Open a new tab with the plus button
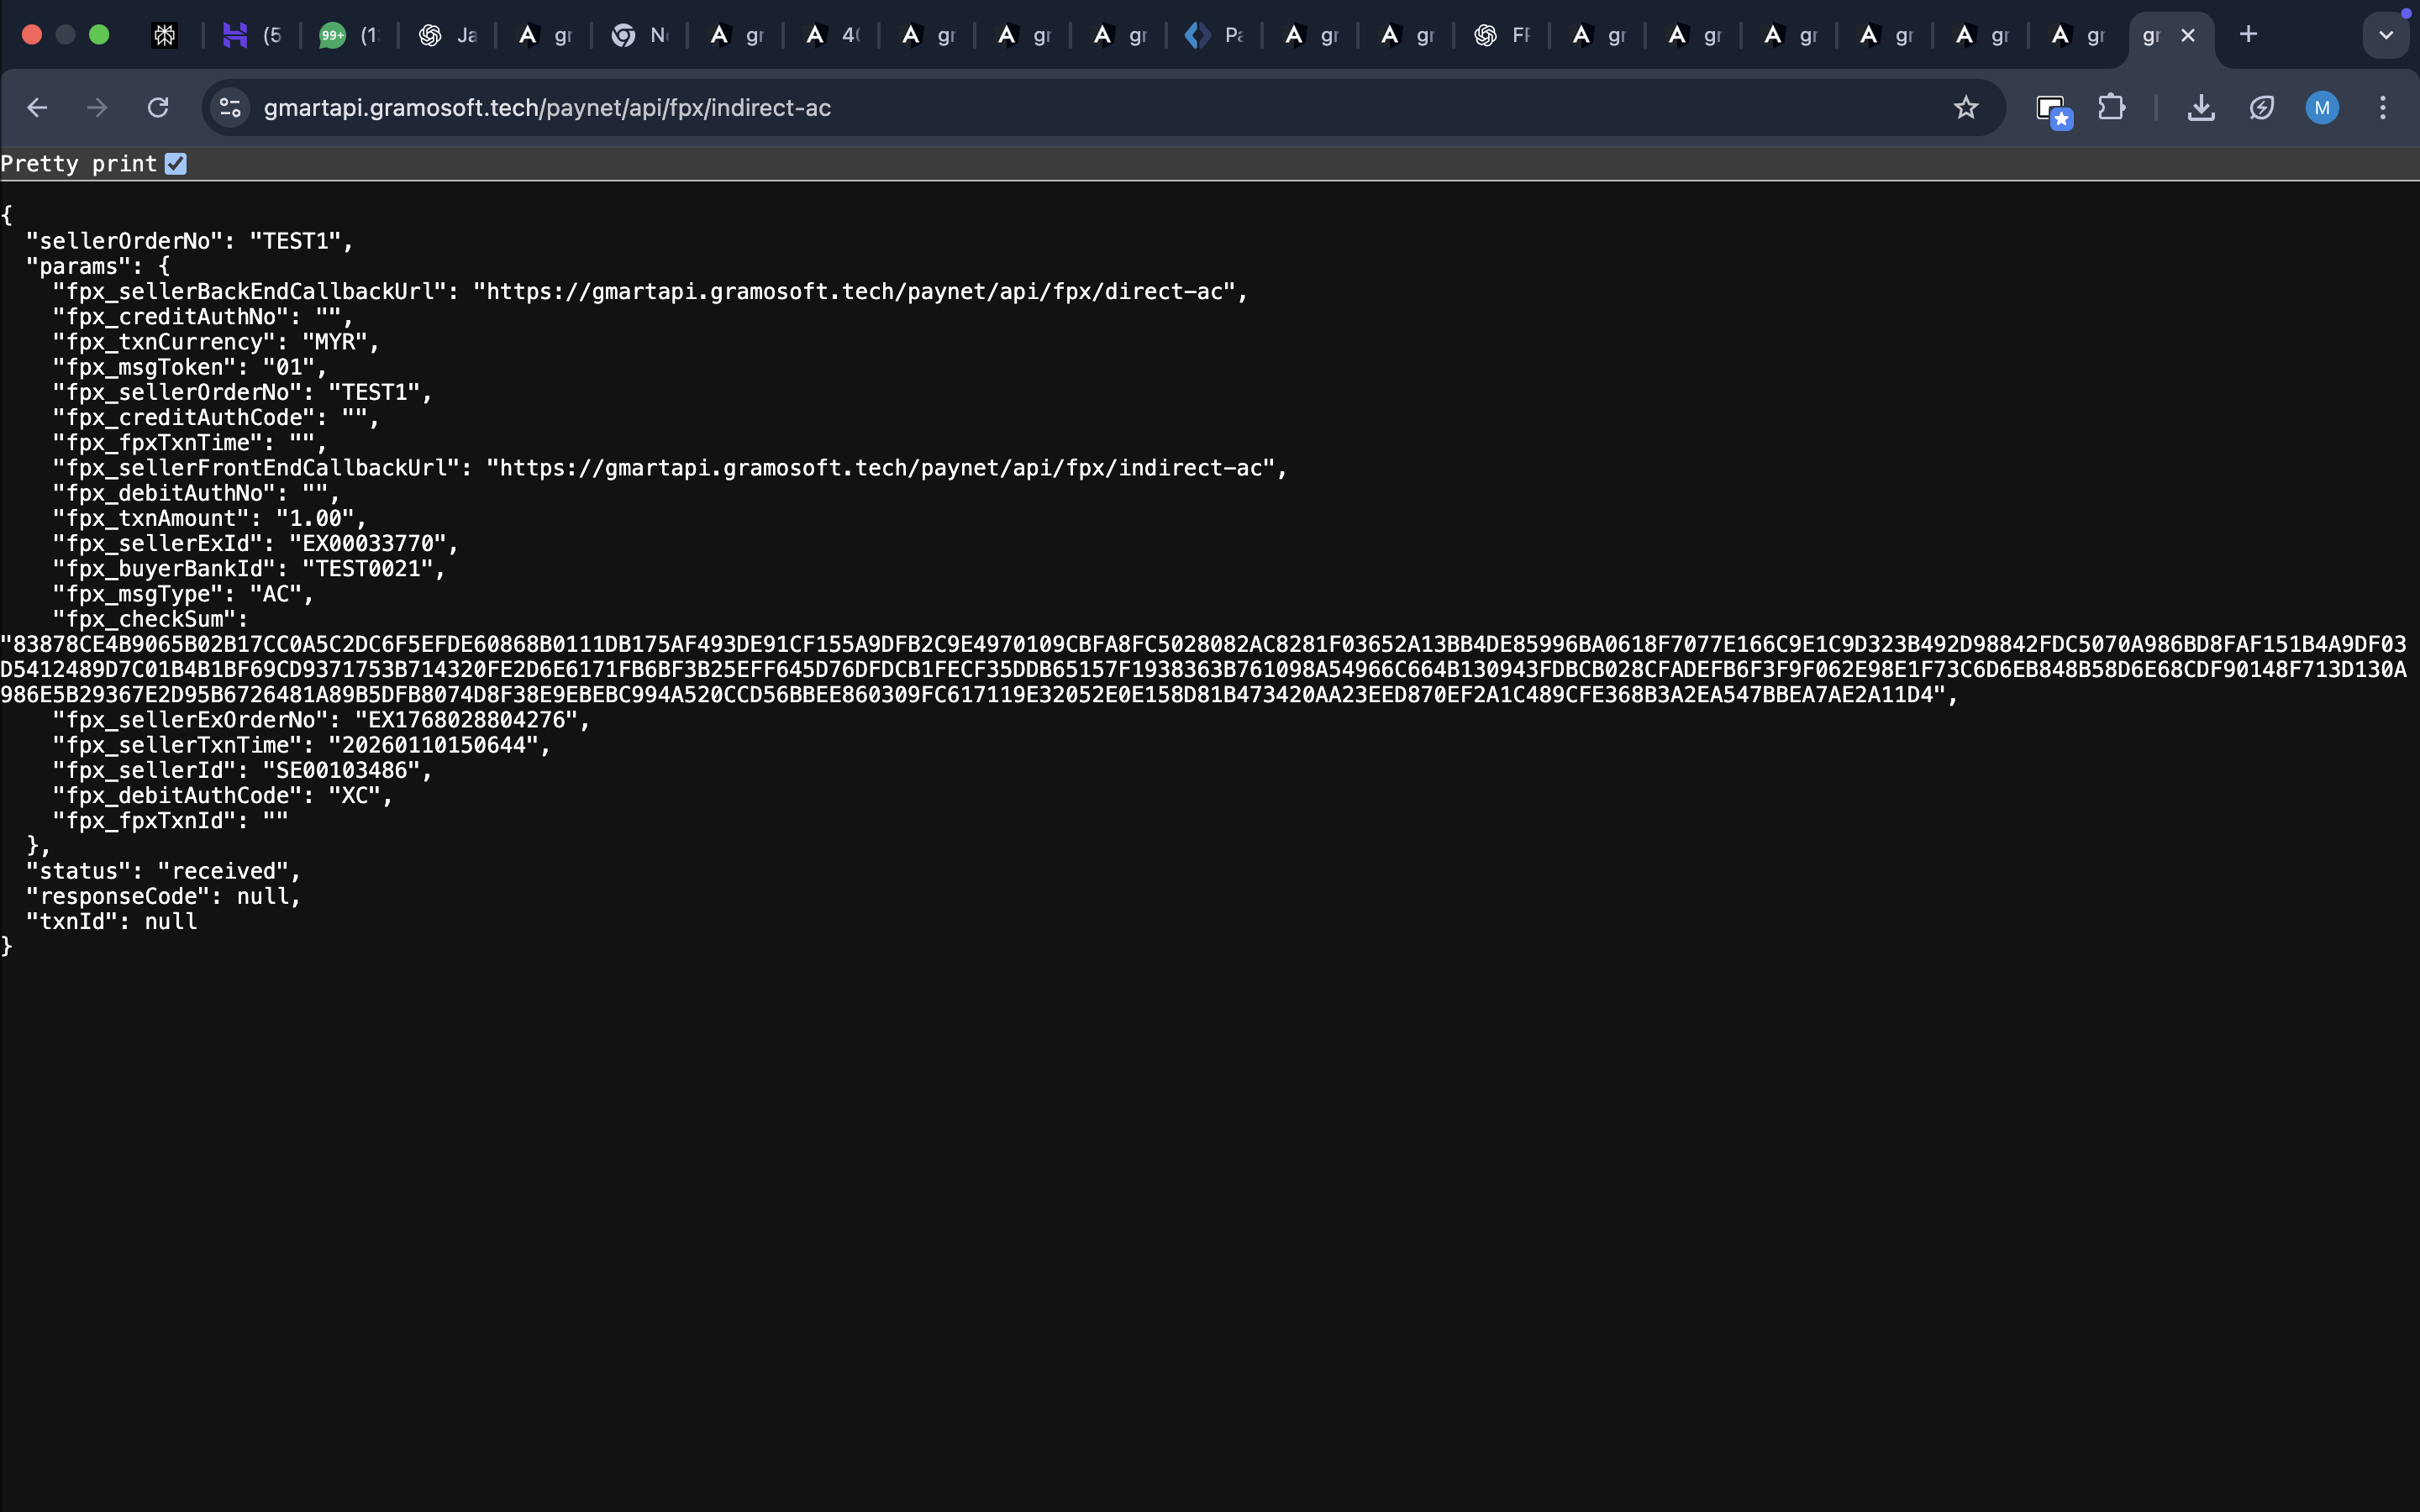 click(2248, 35)
